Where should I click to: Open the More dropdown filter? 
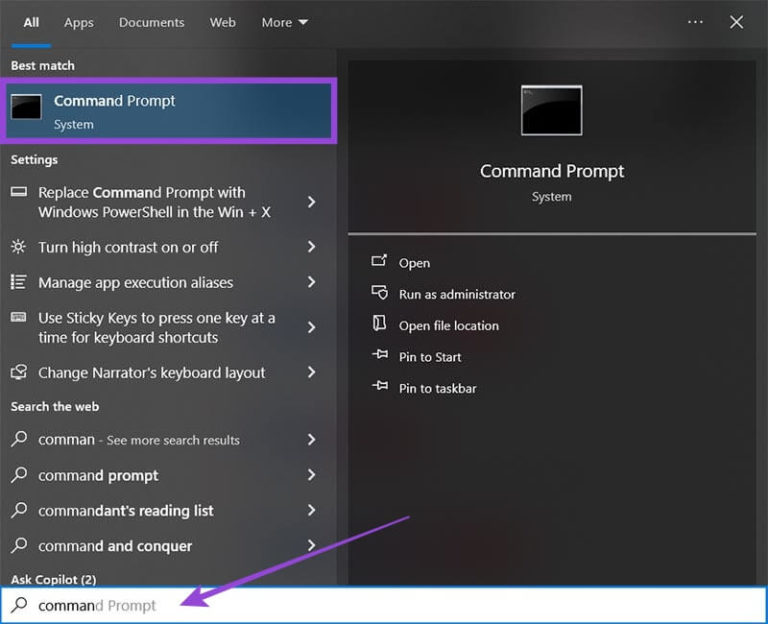pyautogui.click(x=285, y=23)
